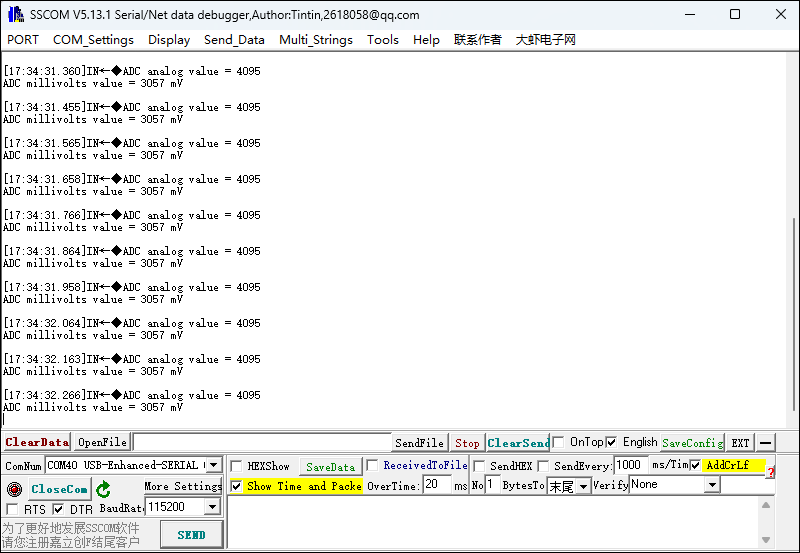The image size is (800, 553).
Task: Click the SendEvery interval input field
Action: pyautogui.click(x=630, y=465)
